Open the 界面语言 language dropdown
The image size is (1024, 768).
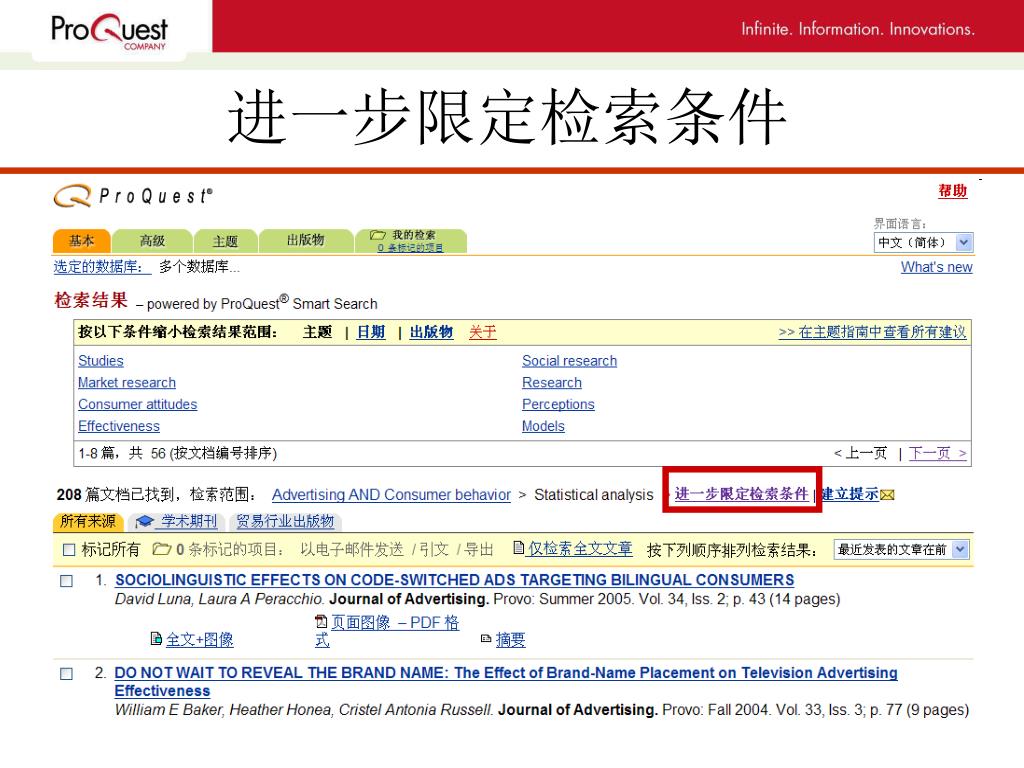click(x=923, y=242)
